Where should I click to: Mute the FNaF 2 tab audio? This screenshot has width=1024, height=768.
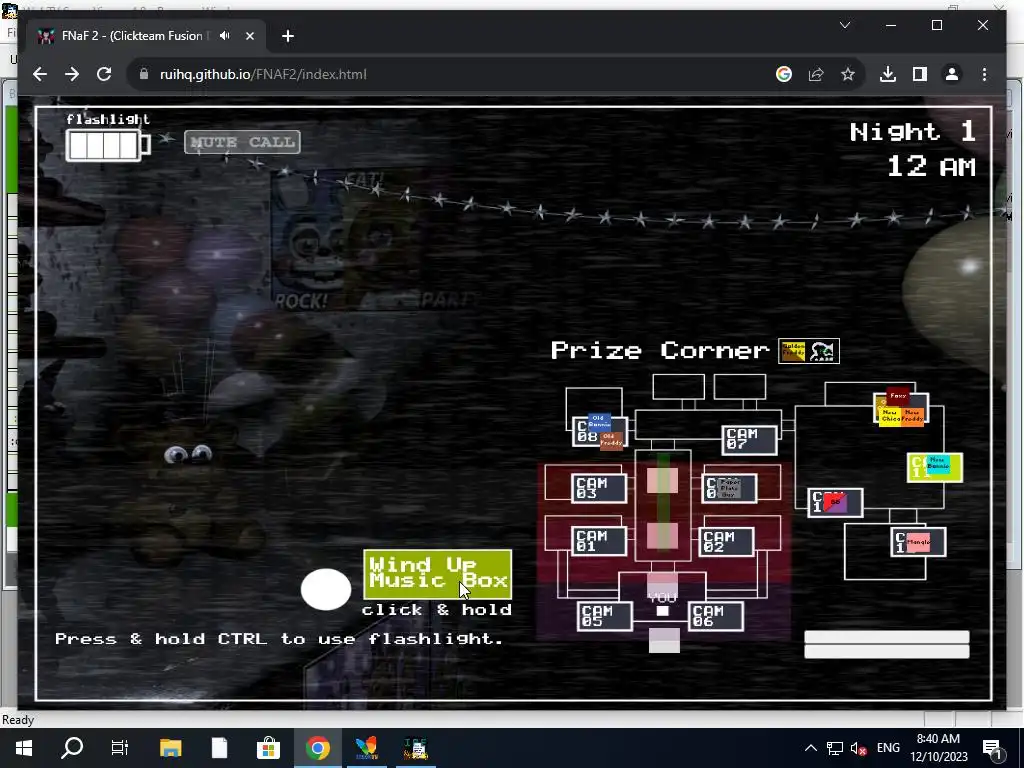click(x=225, y=36)
